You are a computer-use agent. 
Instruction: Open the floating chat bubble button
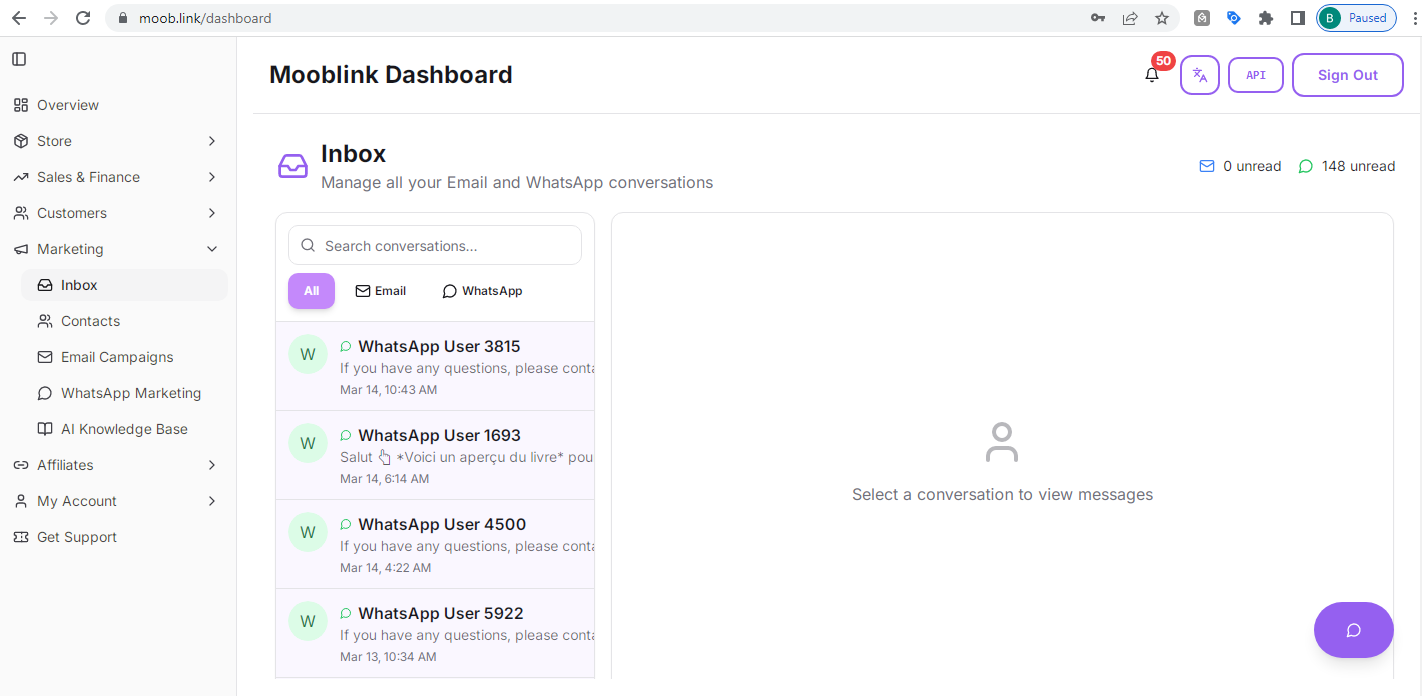coord(1353,630)
